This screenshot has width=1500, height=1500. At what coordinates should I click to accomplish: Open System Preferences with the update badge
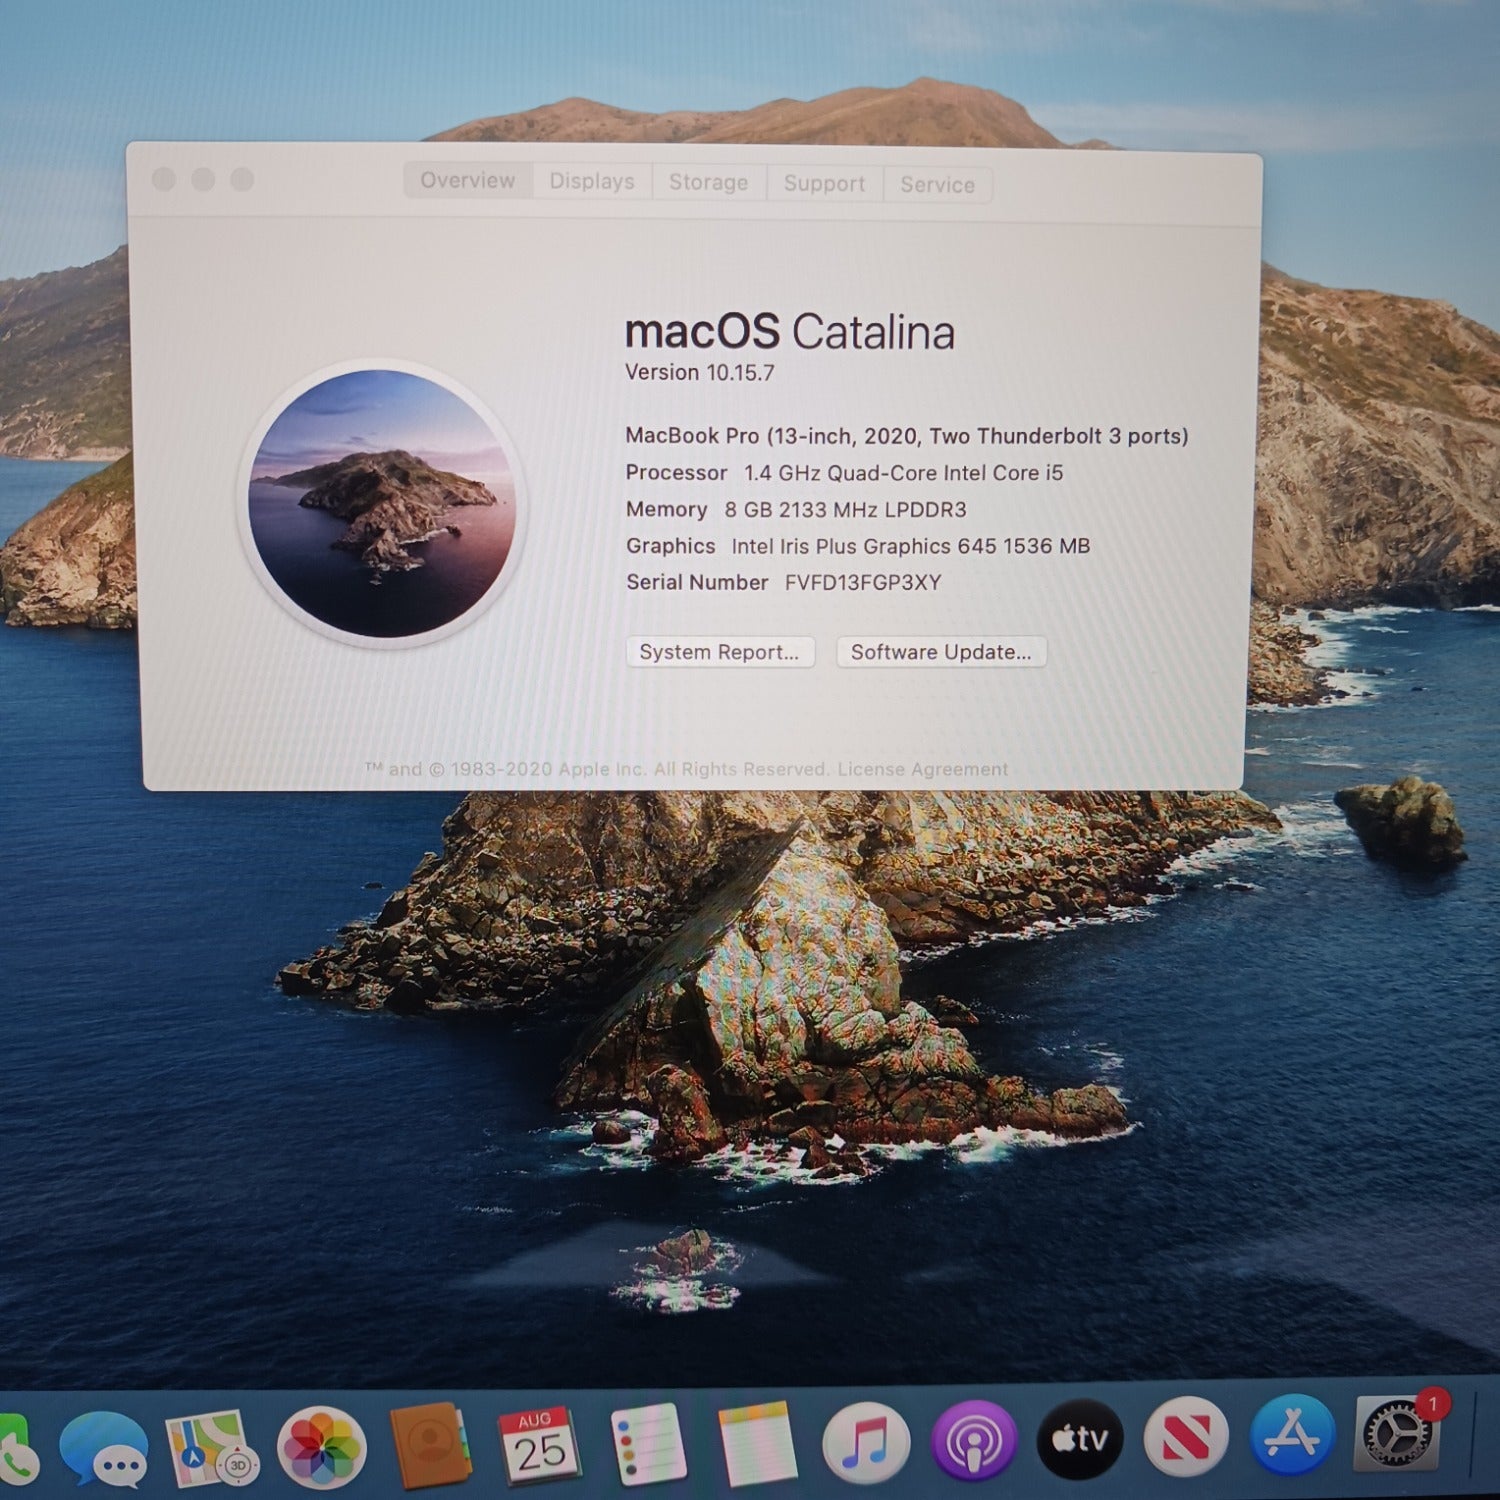pos(1400,1432)
